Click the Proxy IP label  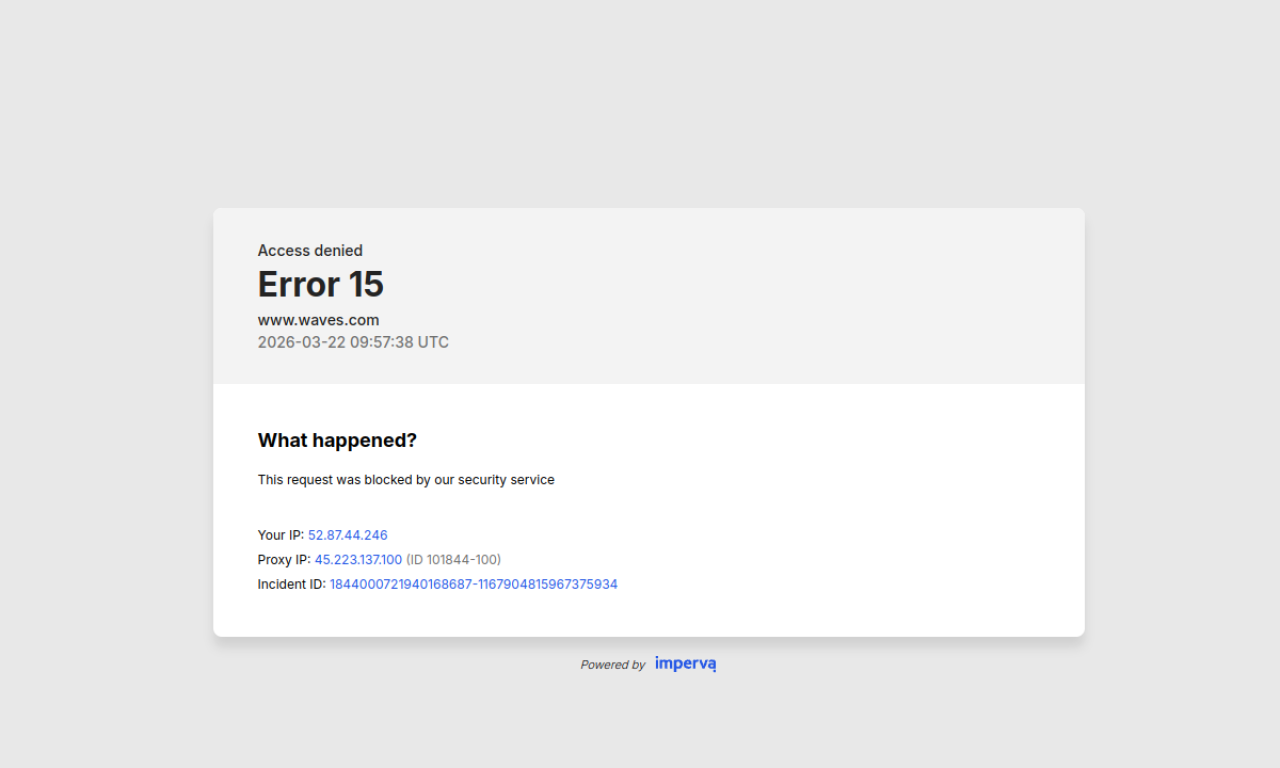point(284,560)
